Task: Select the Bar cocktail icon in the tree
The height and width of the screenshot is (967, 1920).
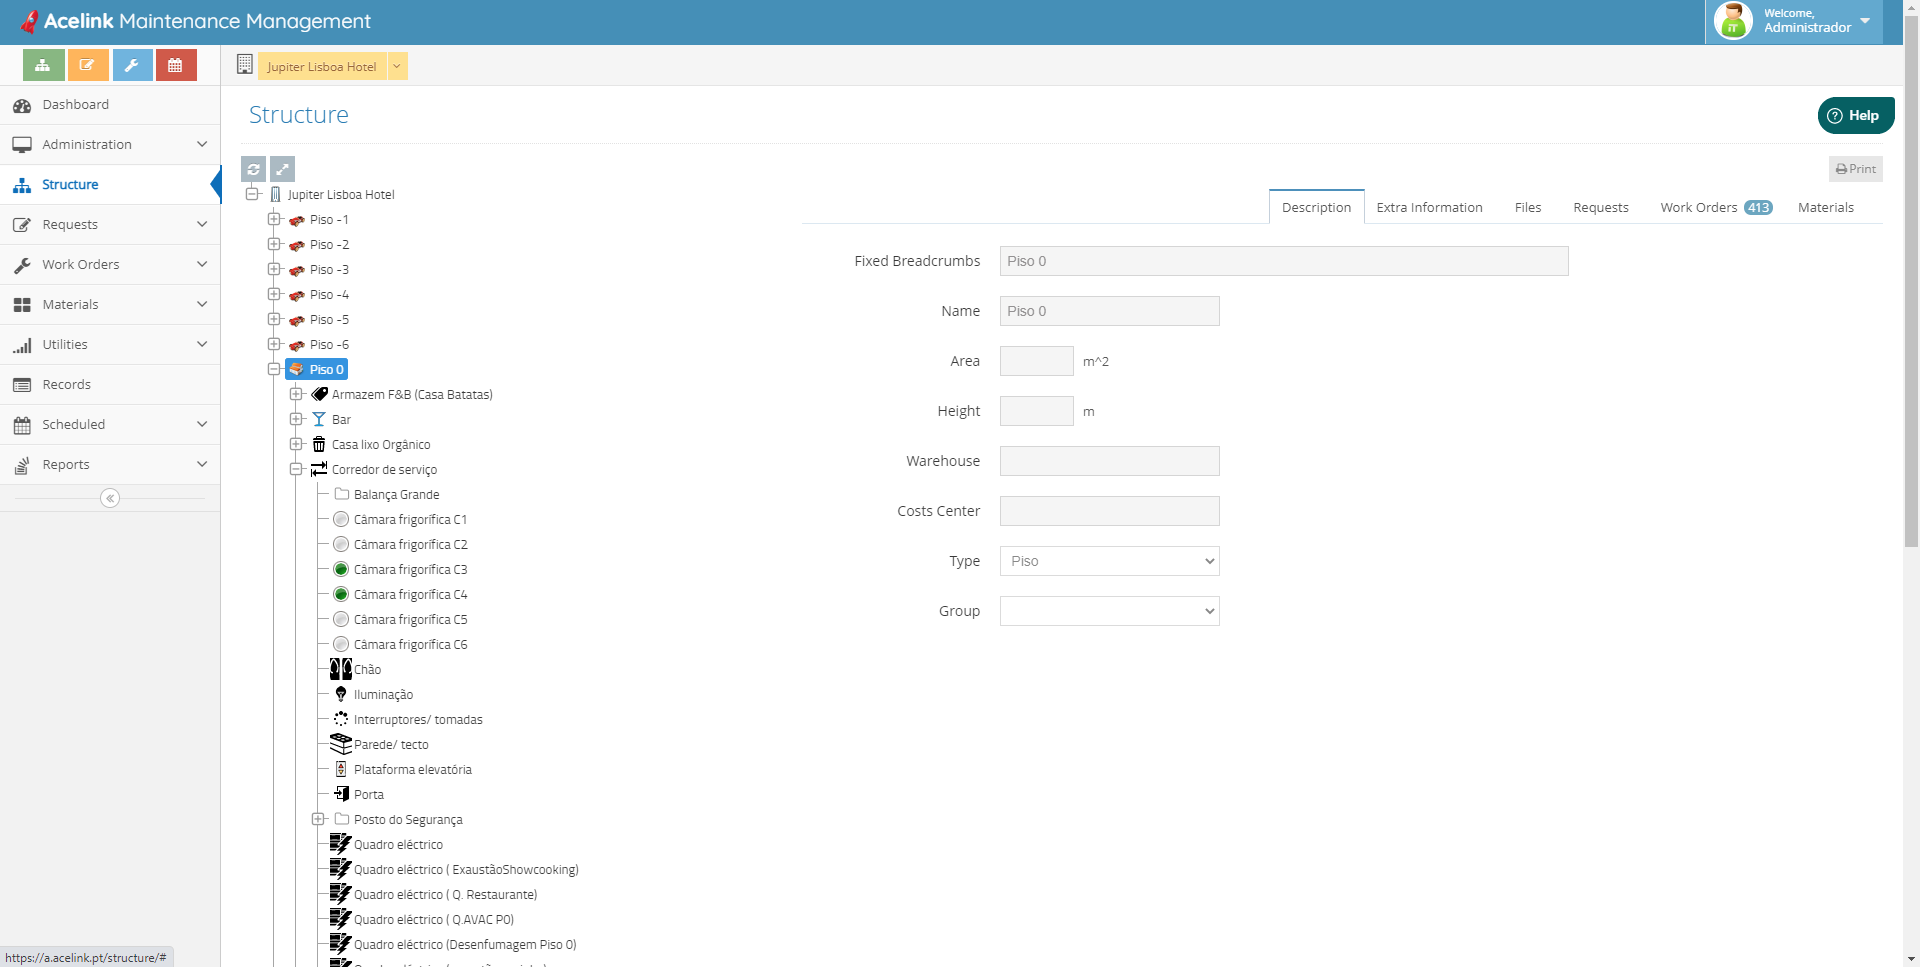Action: [x=318, y=419]
